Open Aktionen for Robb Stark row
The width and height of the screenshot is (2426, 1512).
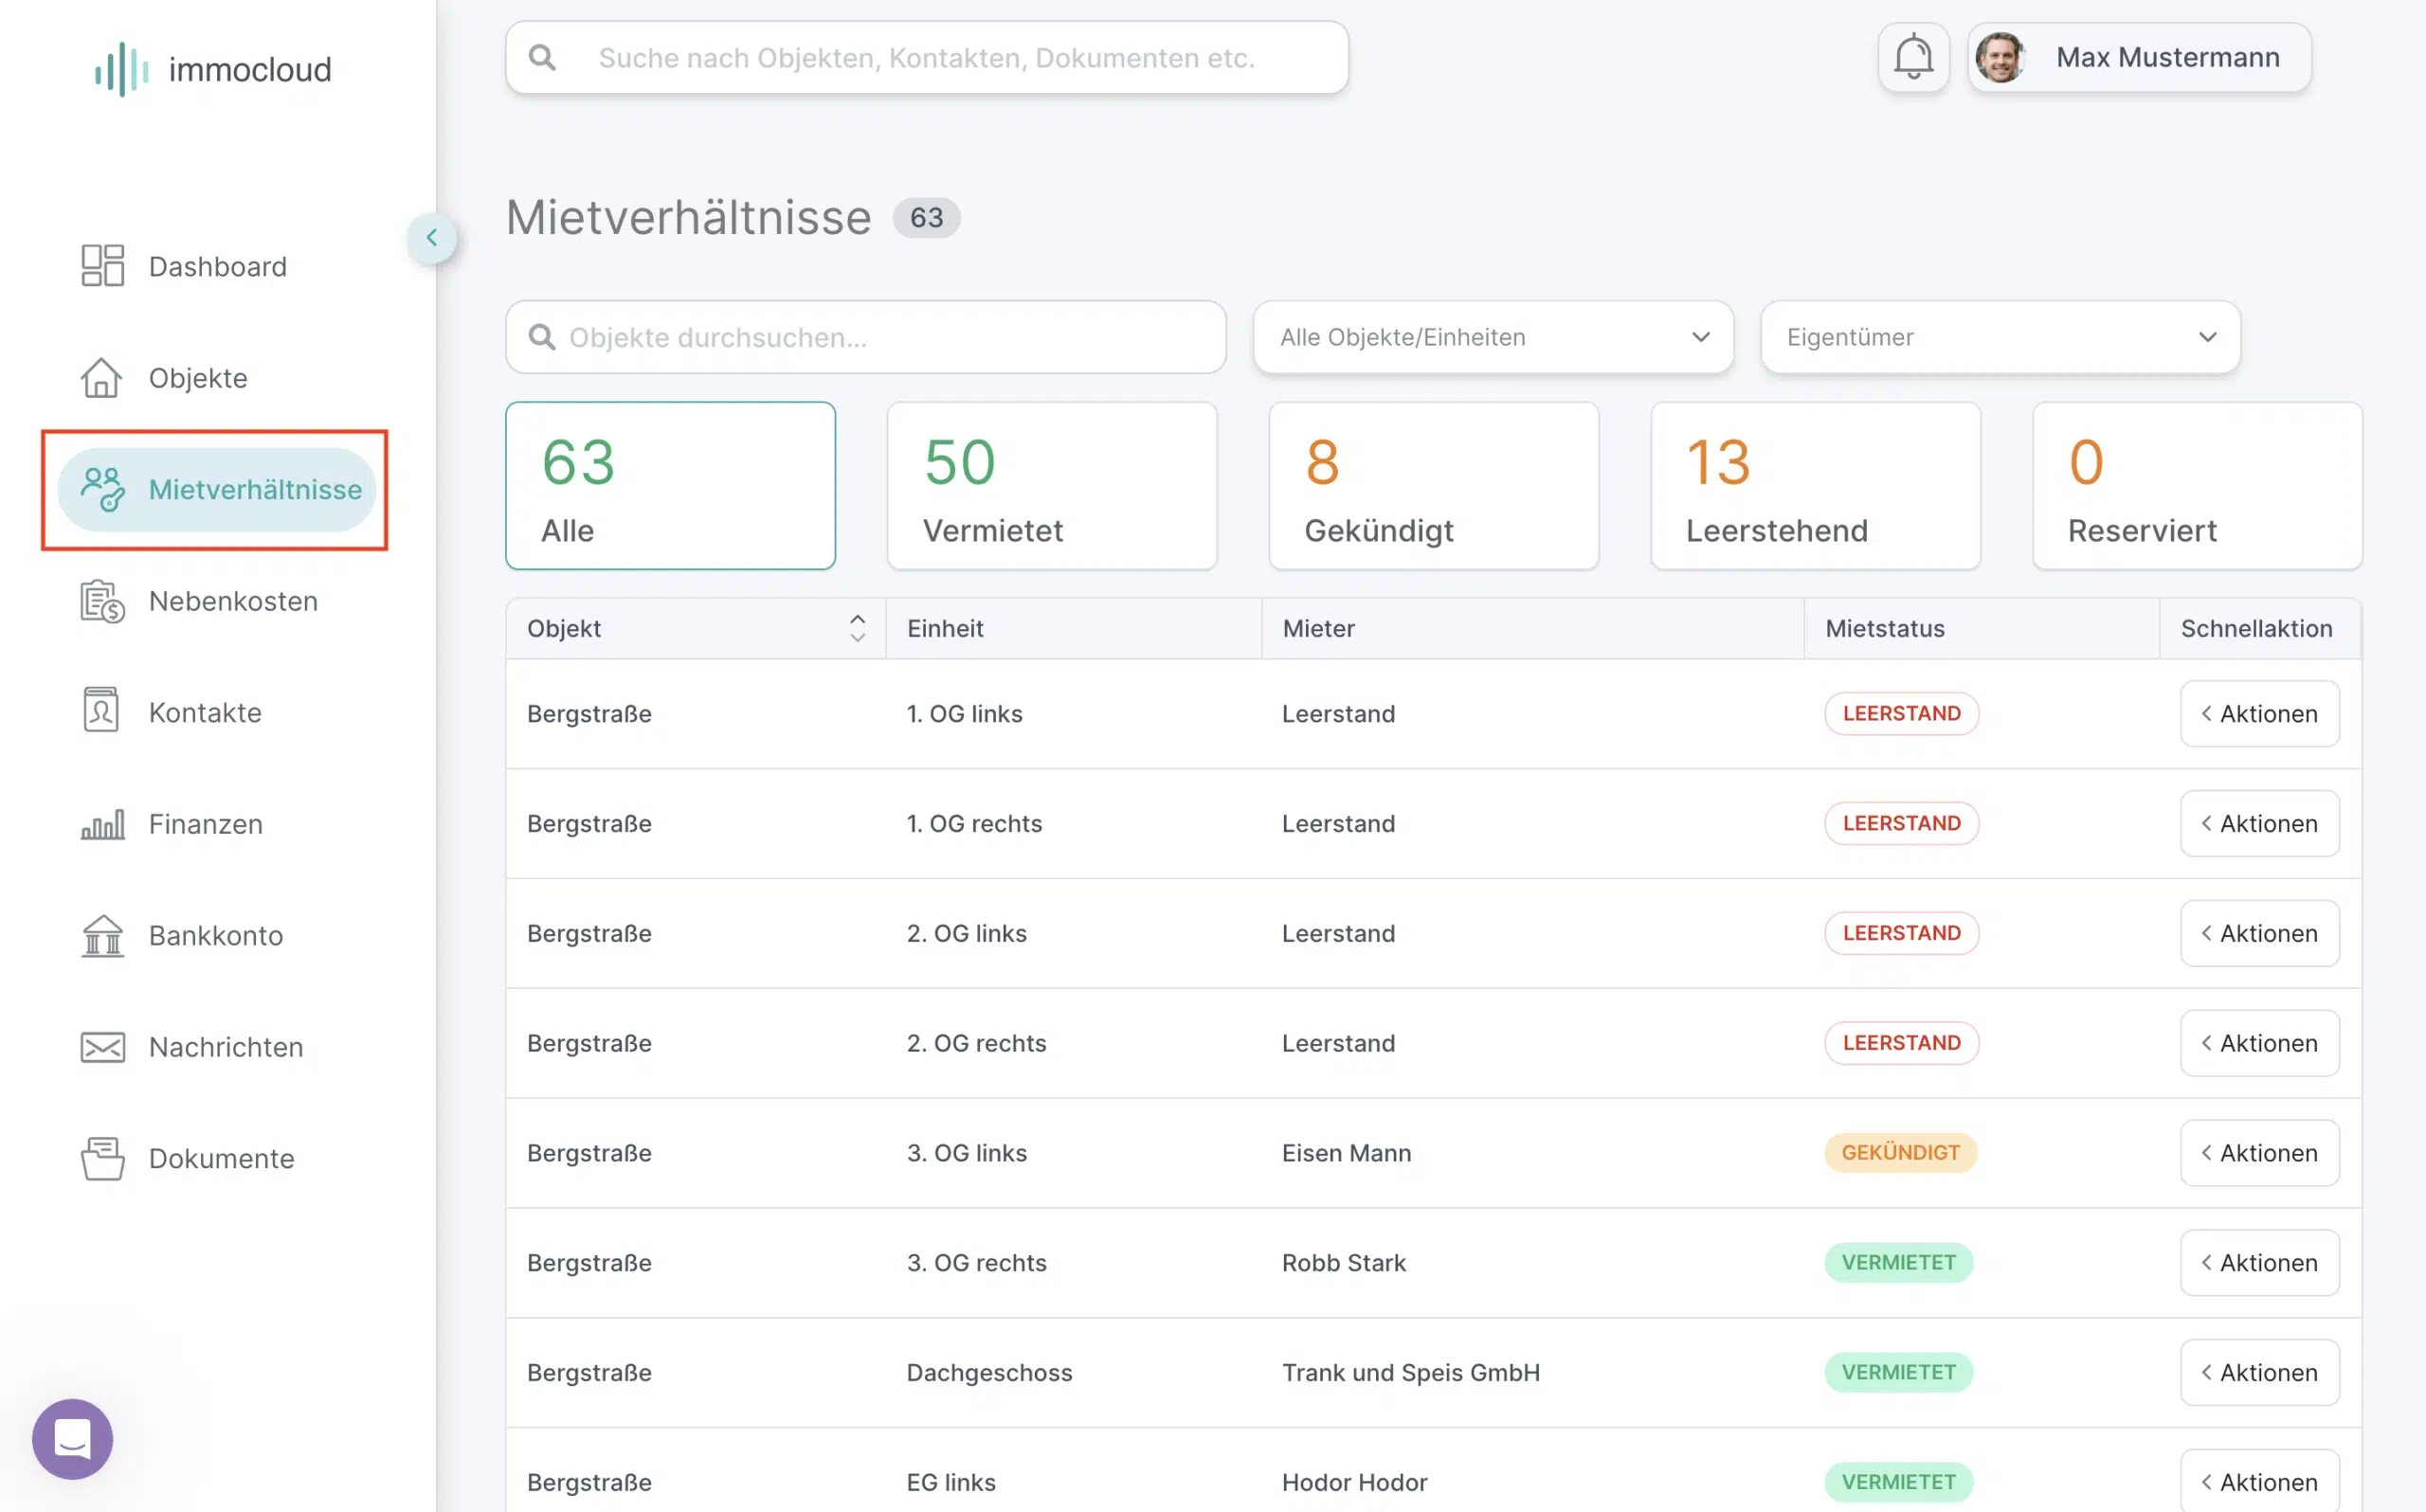click(x=2260, y=1264)
